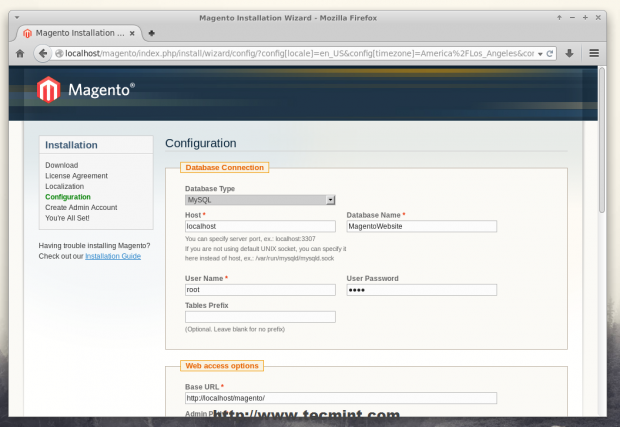Click the Configuration step in sidebar
The width and height of the screenshot is (620, 427).
pyautogui.click(x=68, y=197)
